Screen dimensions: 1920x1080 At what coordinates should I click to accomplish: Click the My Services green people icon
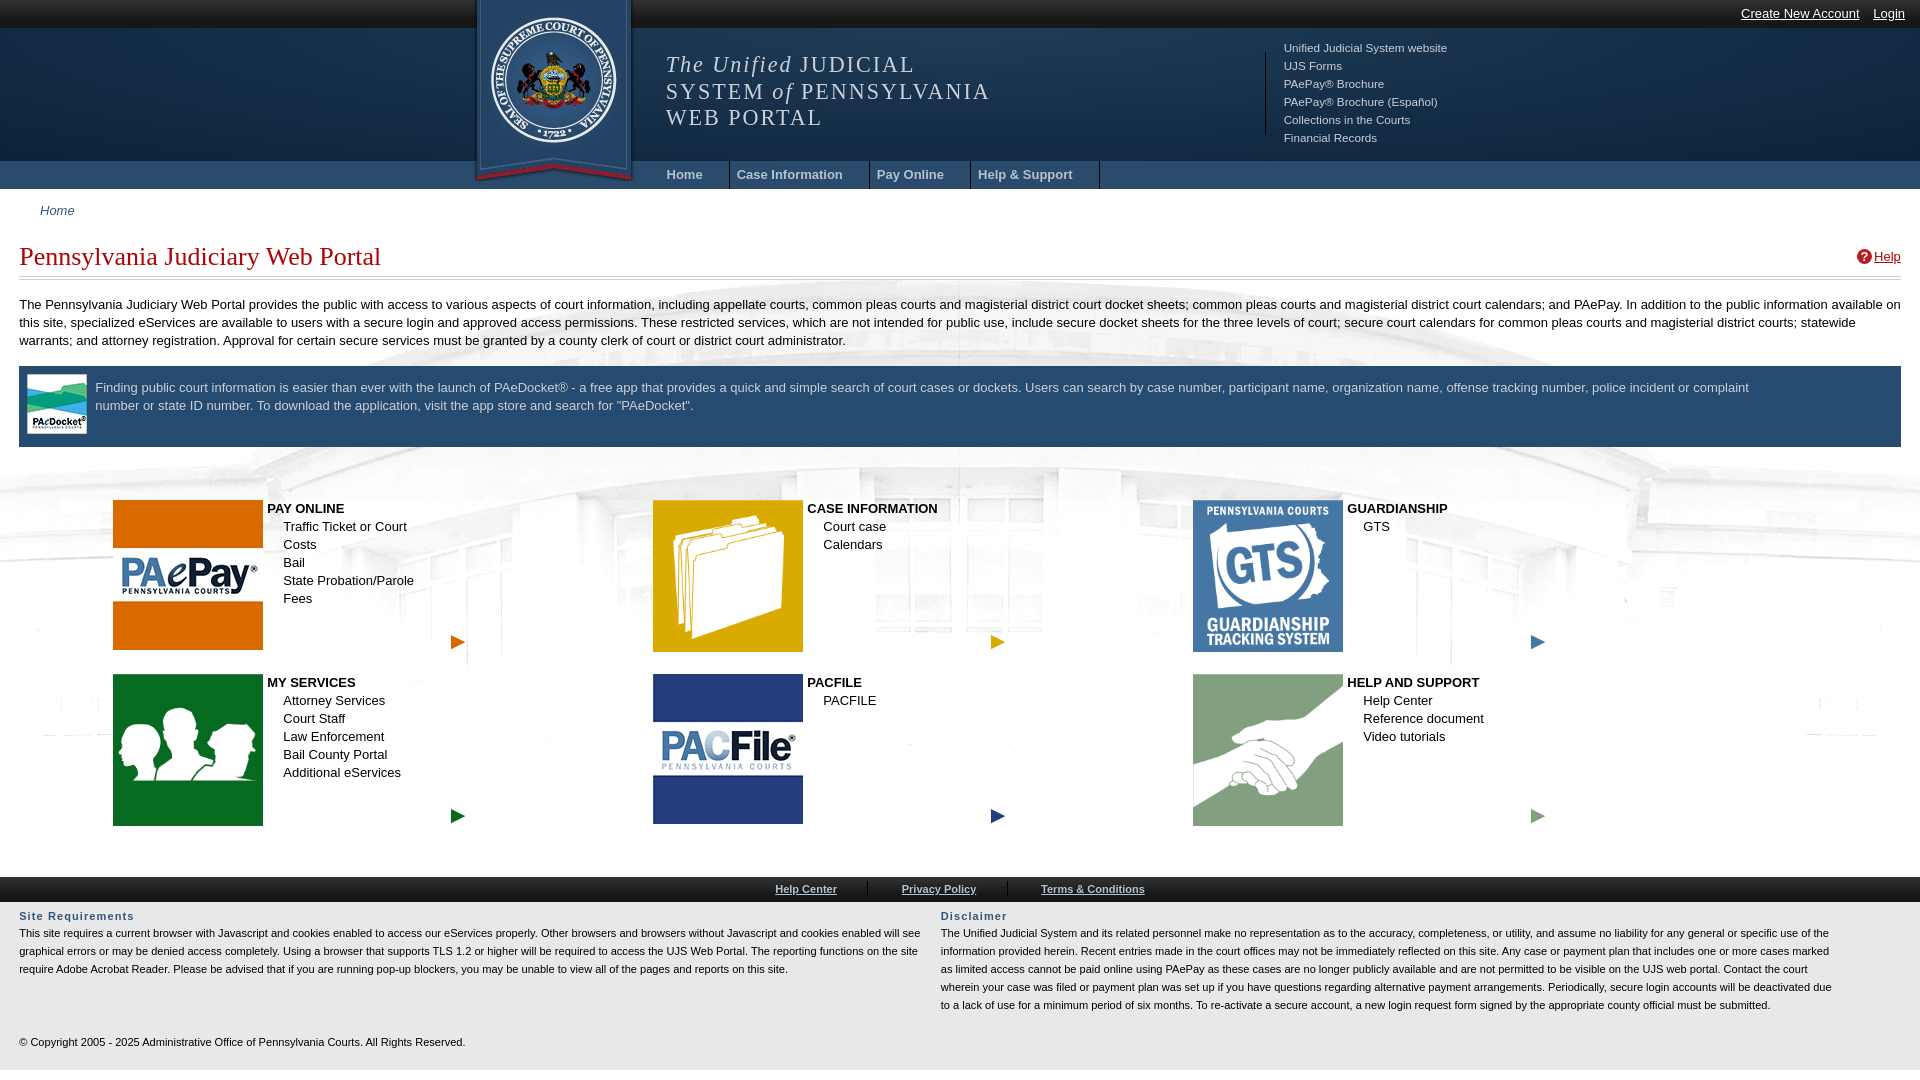(x=188, y=750)
